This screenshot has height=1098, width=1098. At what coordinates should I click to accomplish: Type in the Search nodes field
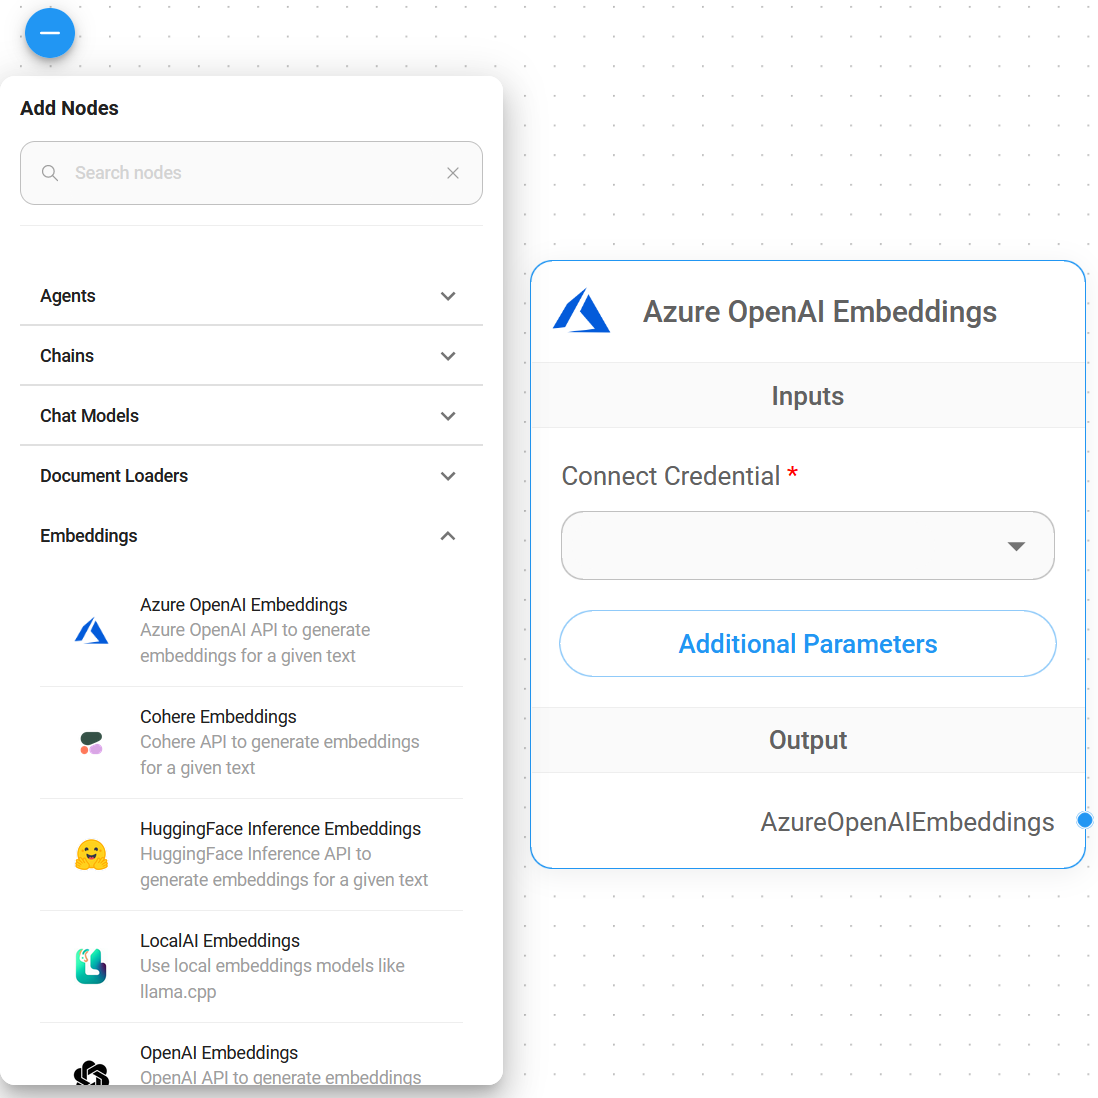click(250, 173)
